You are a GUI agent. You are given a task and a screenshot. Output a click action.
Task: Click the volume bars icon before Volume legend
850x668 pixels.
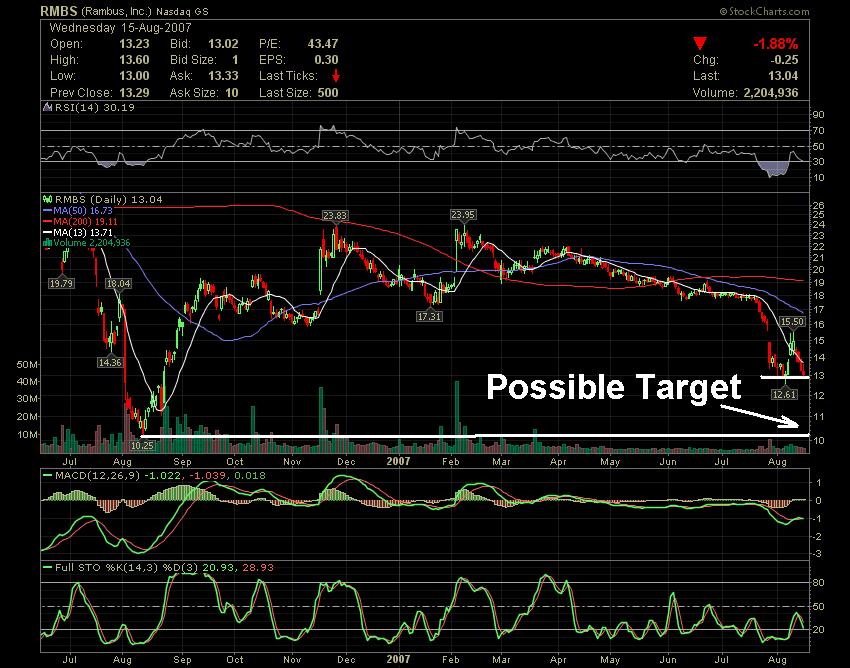48,243
